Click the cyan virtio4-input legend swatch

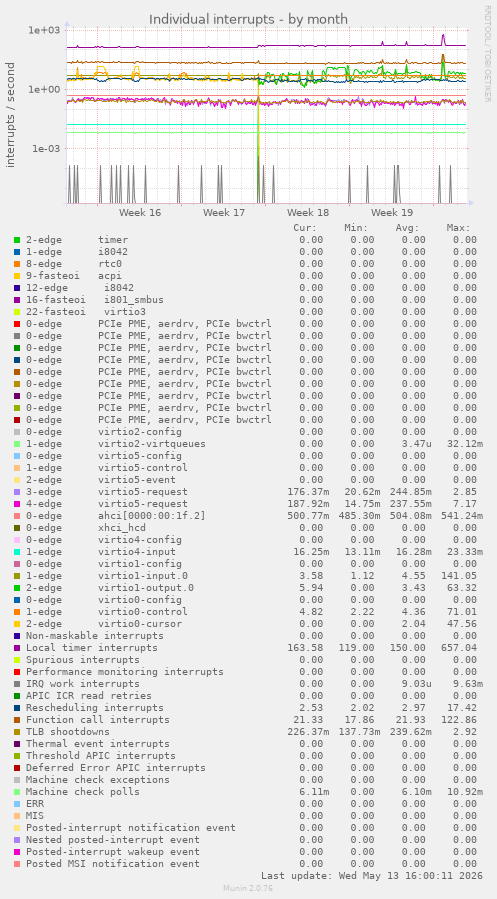tap(17, 552)
